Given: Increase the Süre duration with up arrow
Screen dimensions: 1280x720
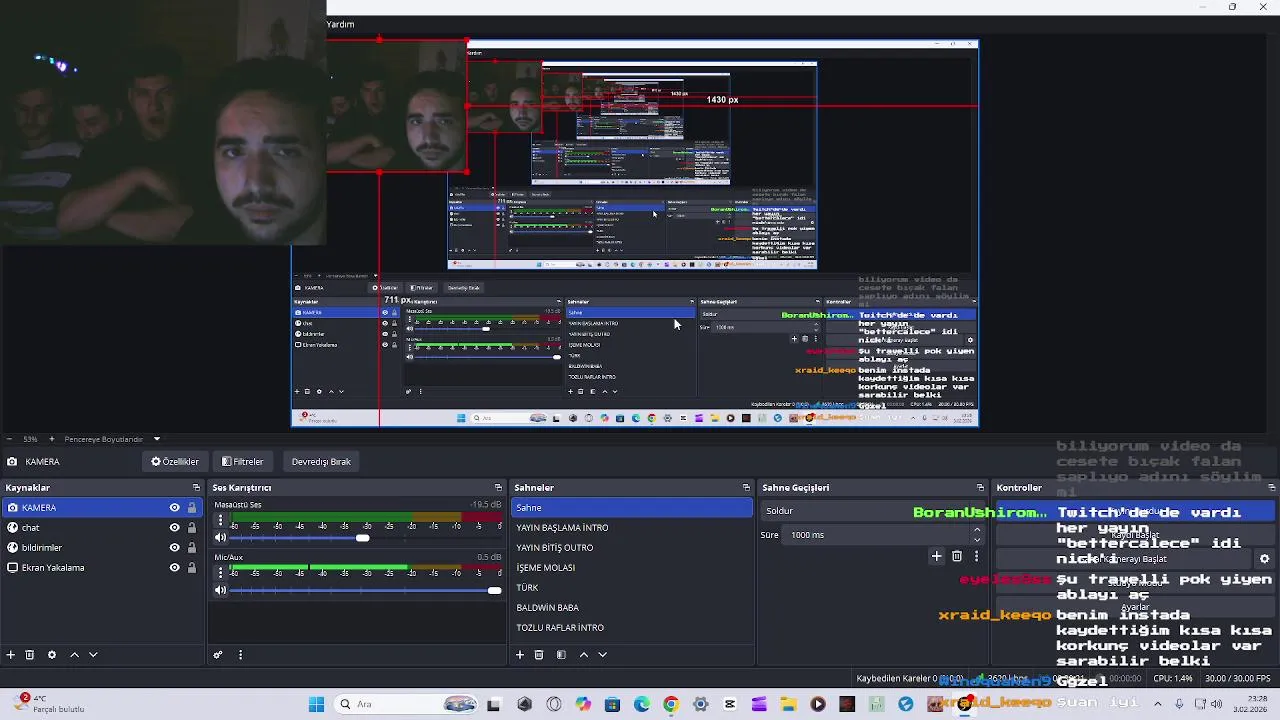Looking at the screenshot, I should tap(977, 530).
